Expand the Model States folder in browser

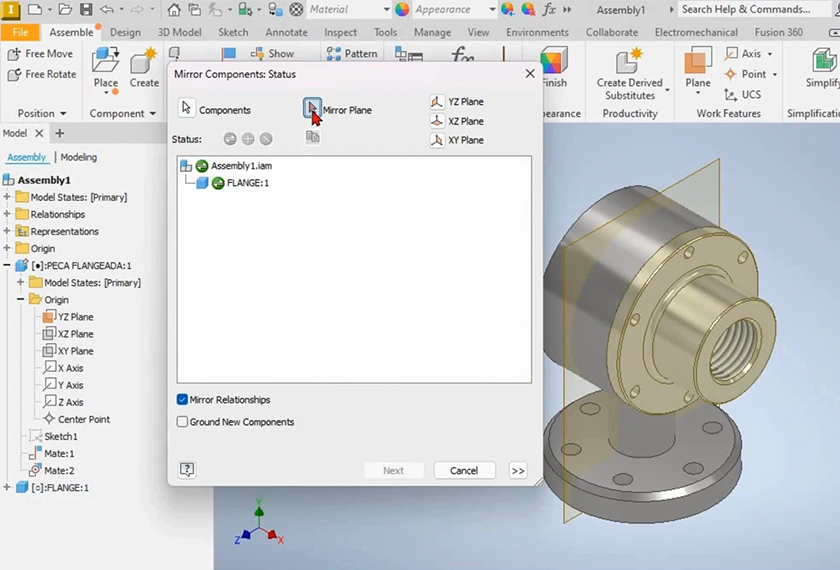[x=7, y=197]
